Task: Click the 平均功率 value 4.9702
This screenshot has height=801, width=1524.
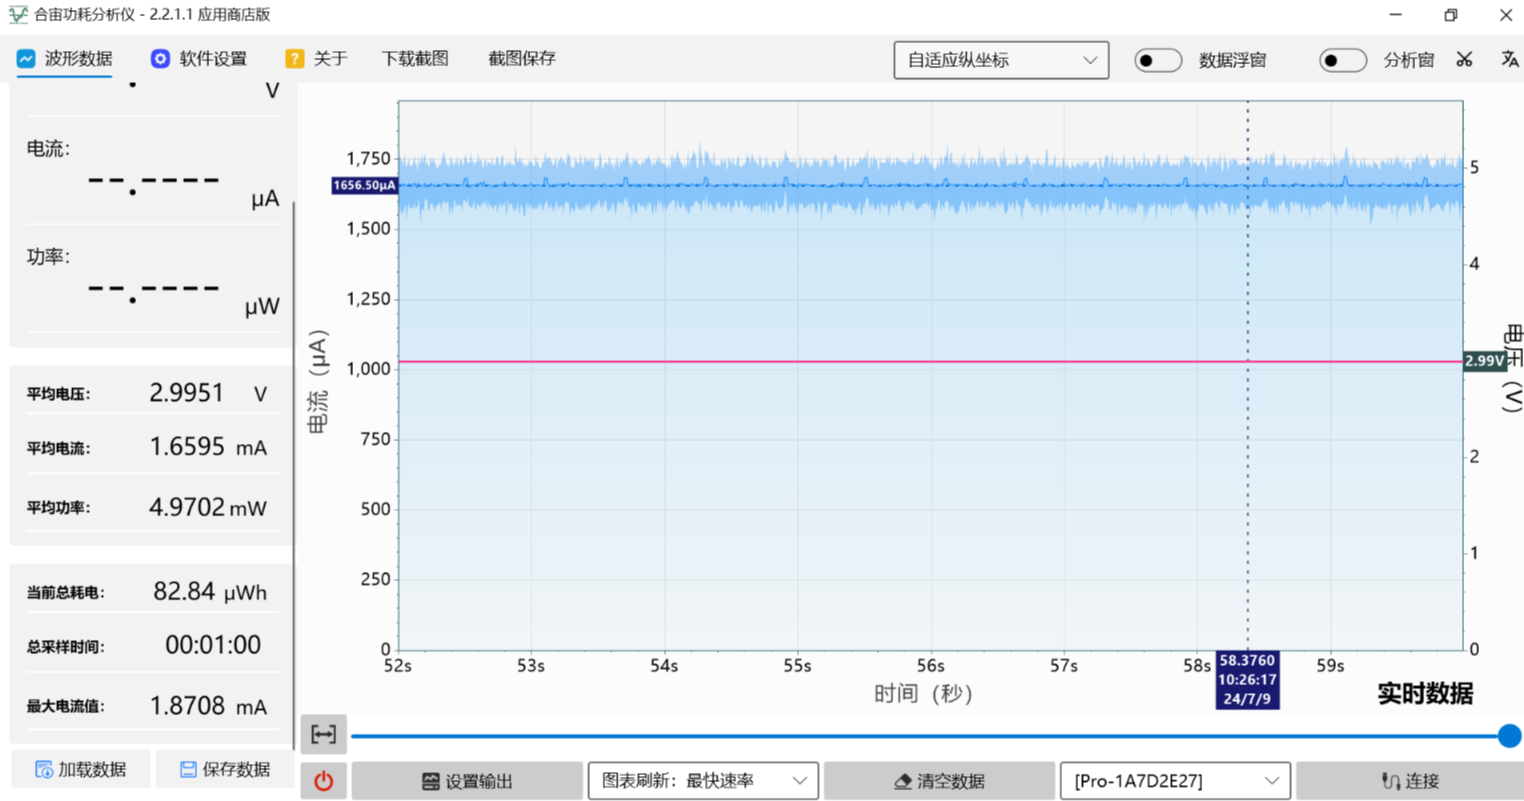Action: pyautogui.click(x=187, y=507)
